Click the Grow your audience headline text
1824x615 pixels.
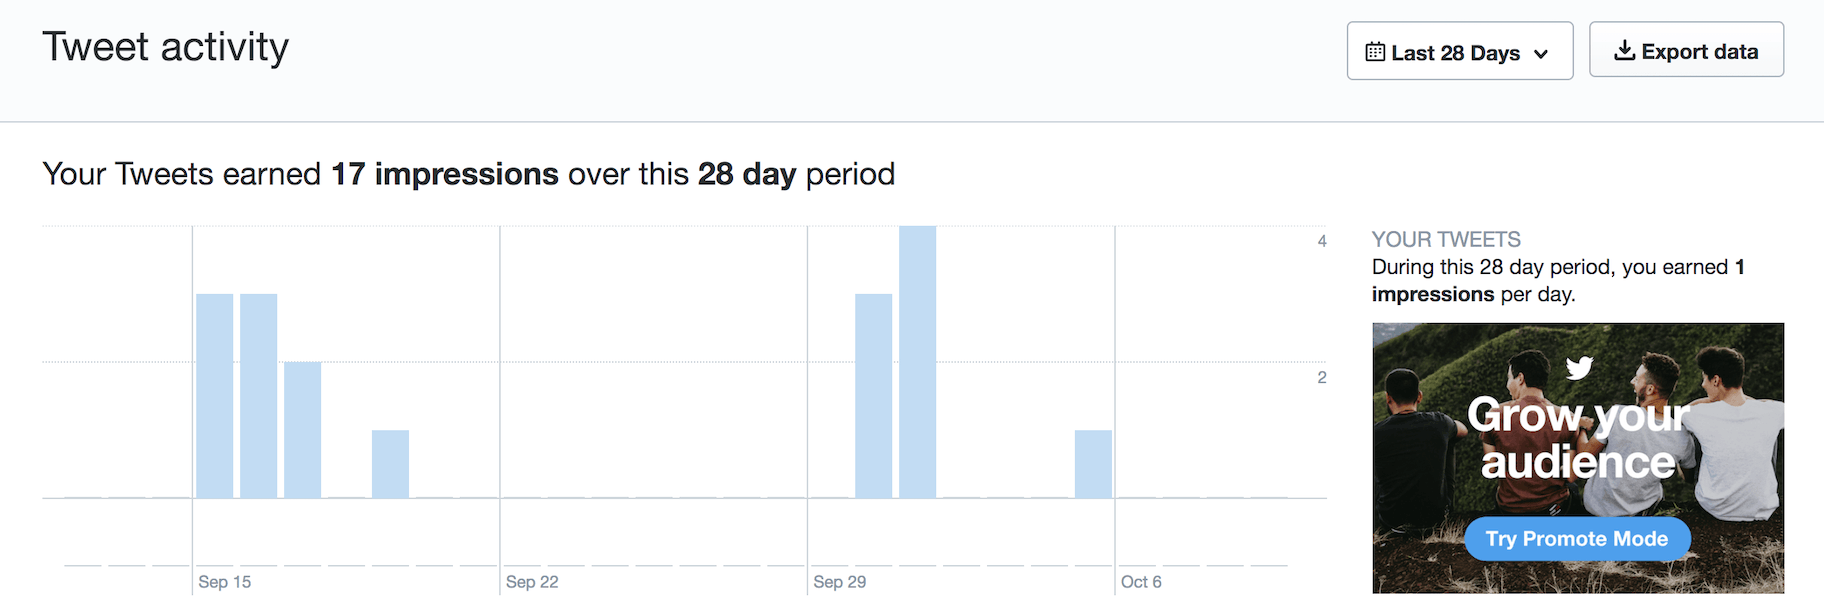click(1577, 438)
